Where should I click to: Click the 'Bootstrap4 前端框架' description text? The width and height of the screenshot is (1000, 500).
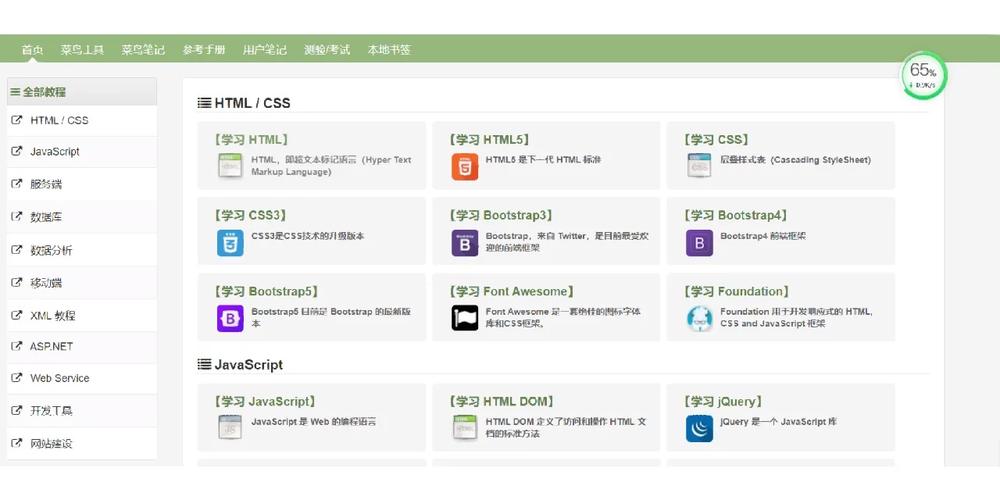pyautogui.click(x=763, y=236)
